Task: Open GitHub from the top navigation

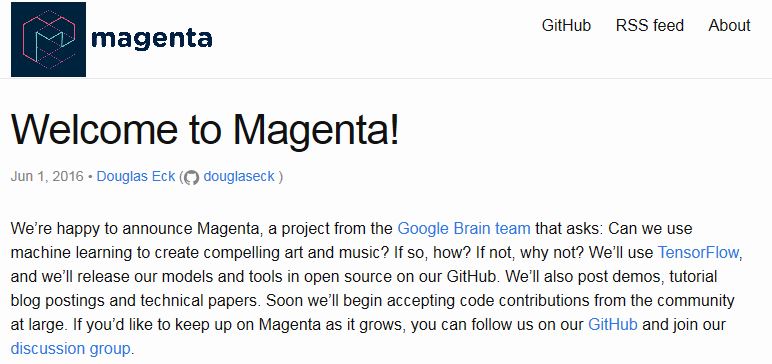Action: (x=566, y=25)
